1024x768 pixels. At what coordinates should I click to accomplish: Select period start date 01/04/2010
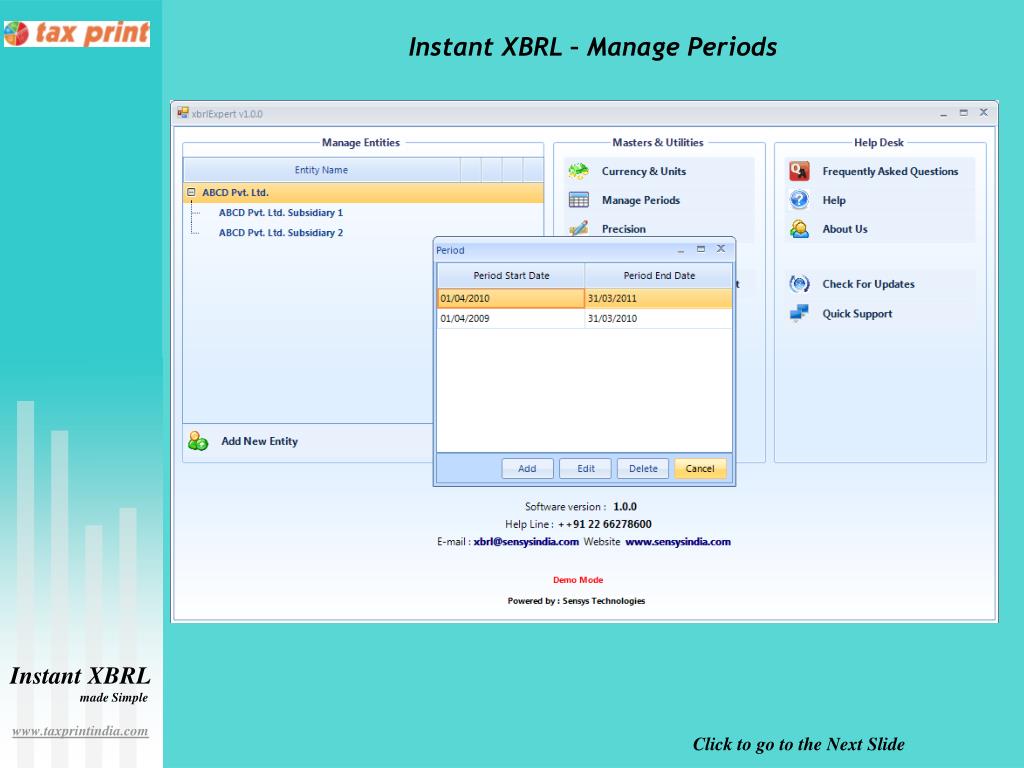pos(511,298)
